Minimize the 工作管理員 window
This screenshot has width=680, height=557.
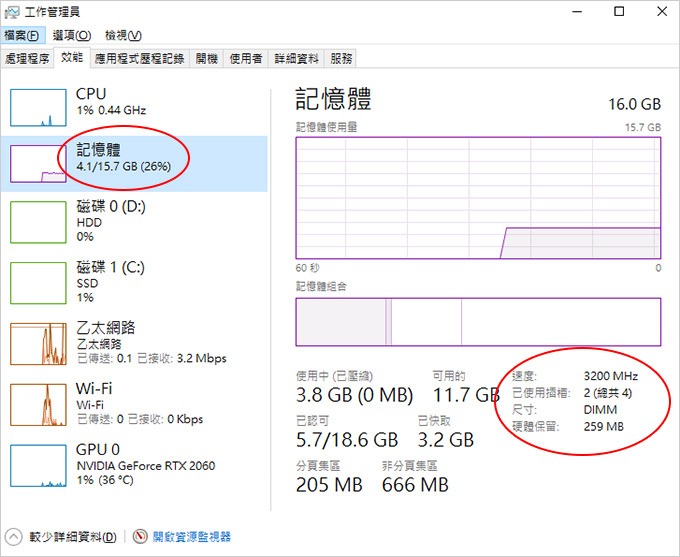pyautogui.click(x=577, y=12)
